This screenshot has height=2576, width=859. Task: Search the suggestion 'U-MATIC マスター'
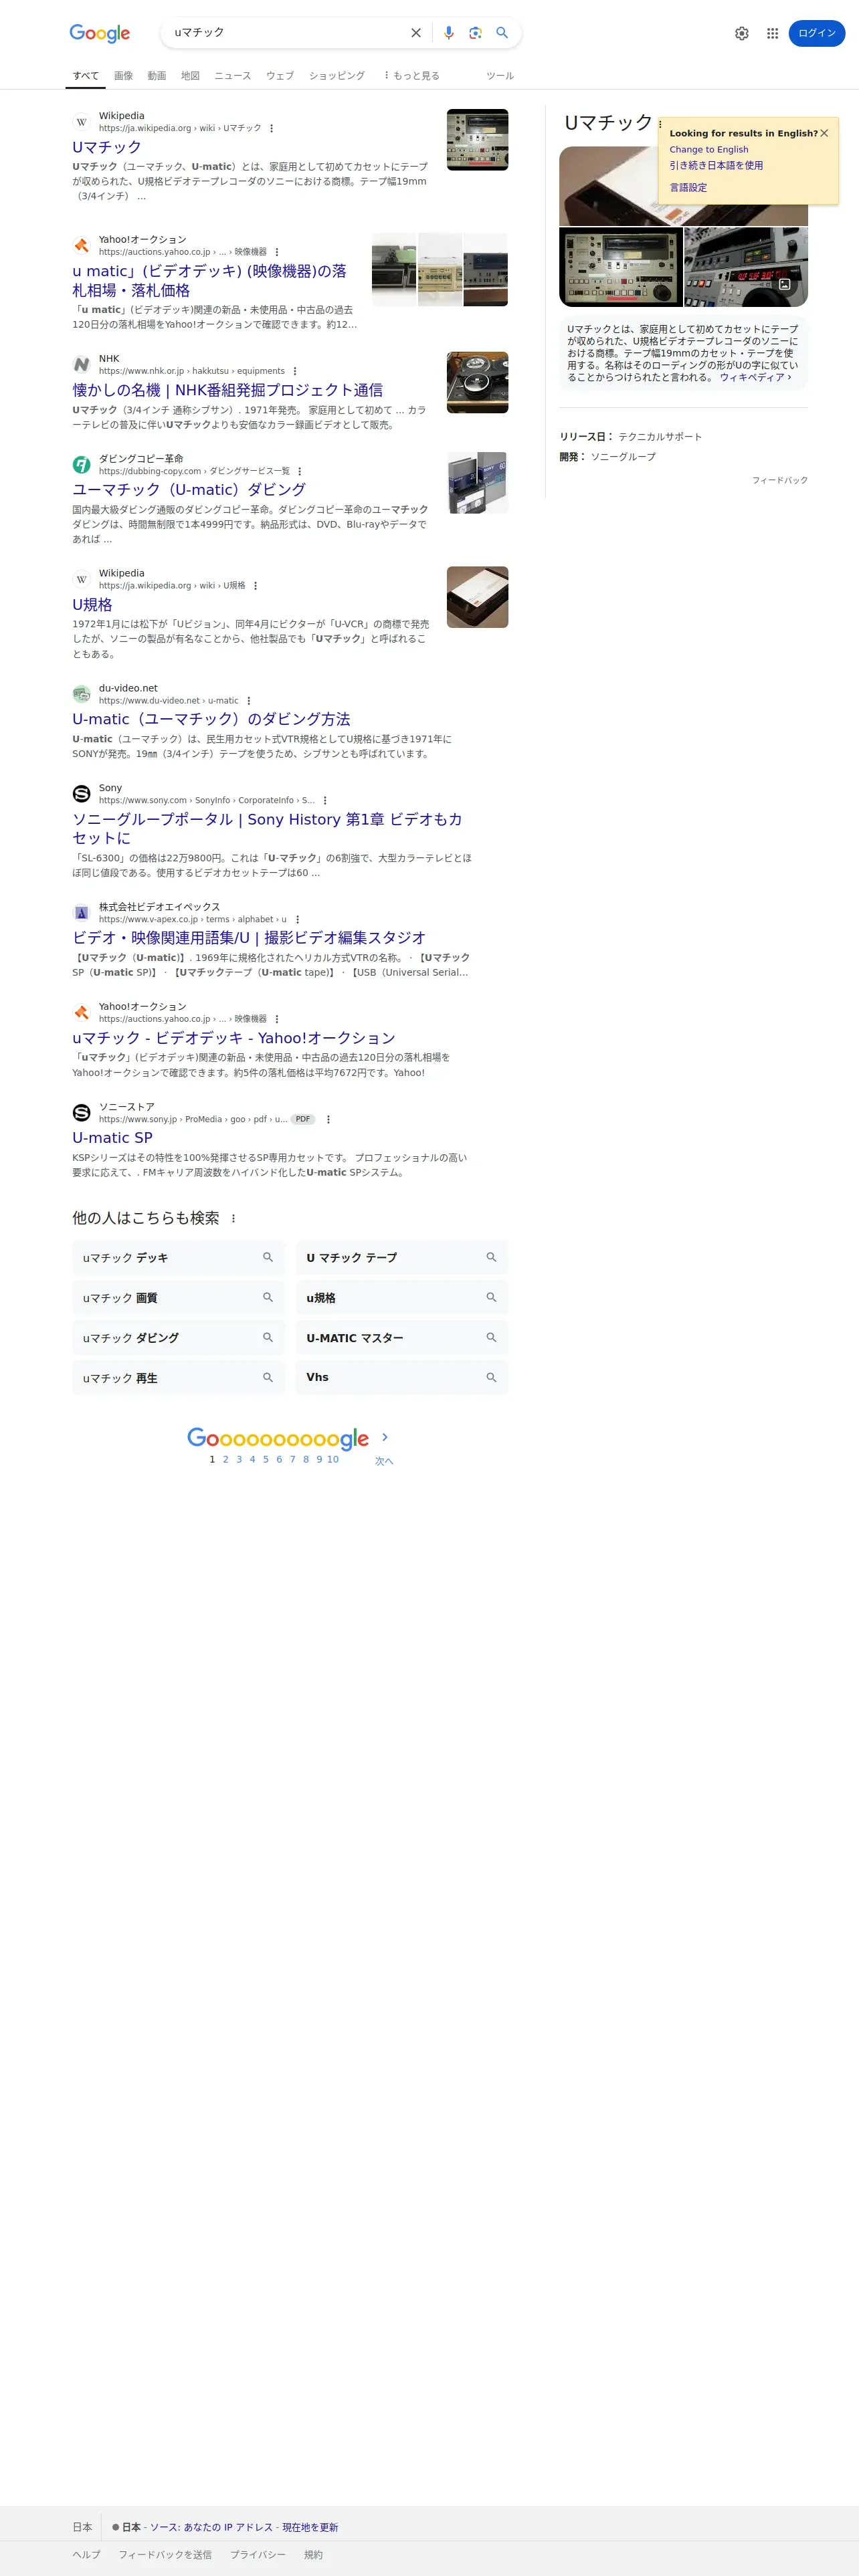(x=402, y=1338)
